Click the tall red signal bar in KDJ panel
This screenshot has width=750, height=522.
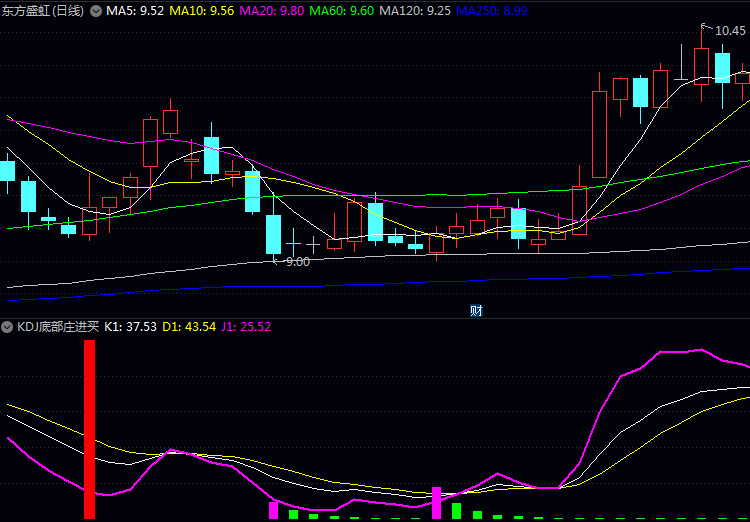point(89,429)
